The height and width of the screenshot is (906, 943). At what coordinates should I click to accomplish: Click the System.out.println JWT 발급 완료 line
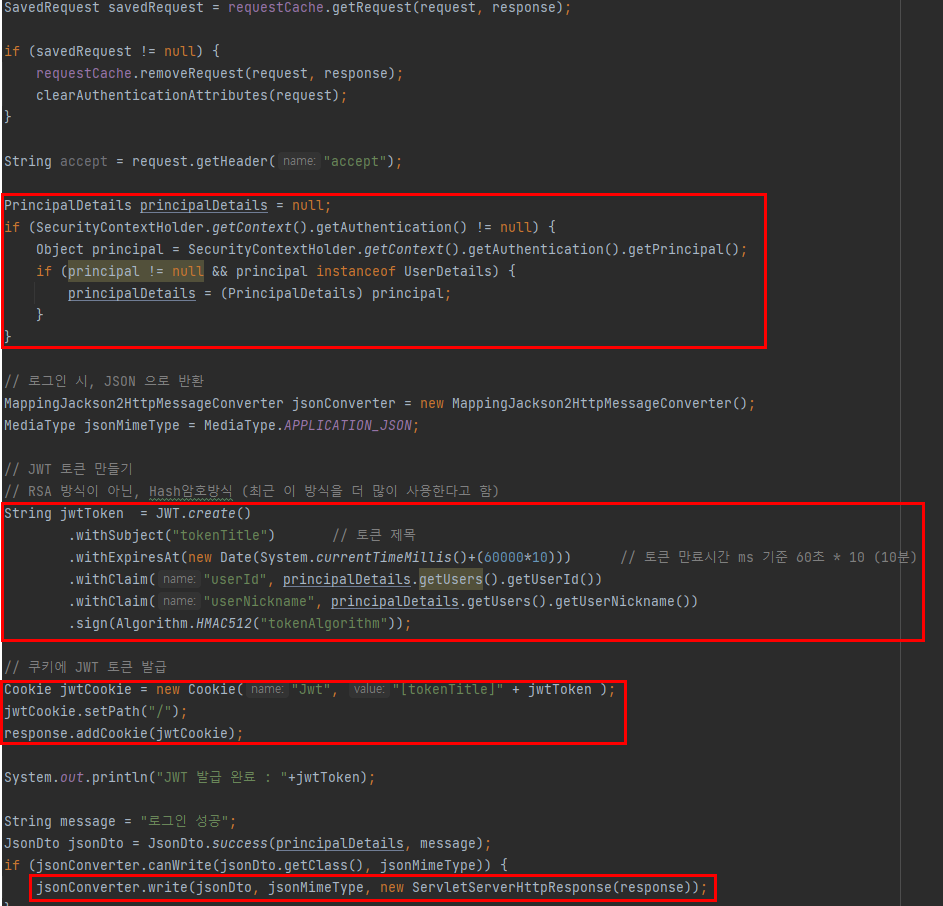click(189, 777)
